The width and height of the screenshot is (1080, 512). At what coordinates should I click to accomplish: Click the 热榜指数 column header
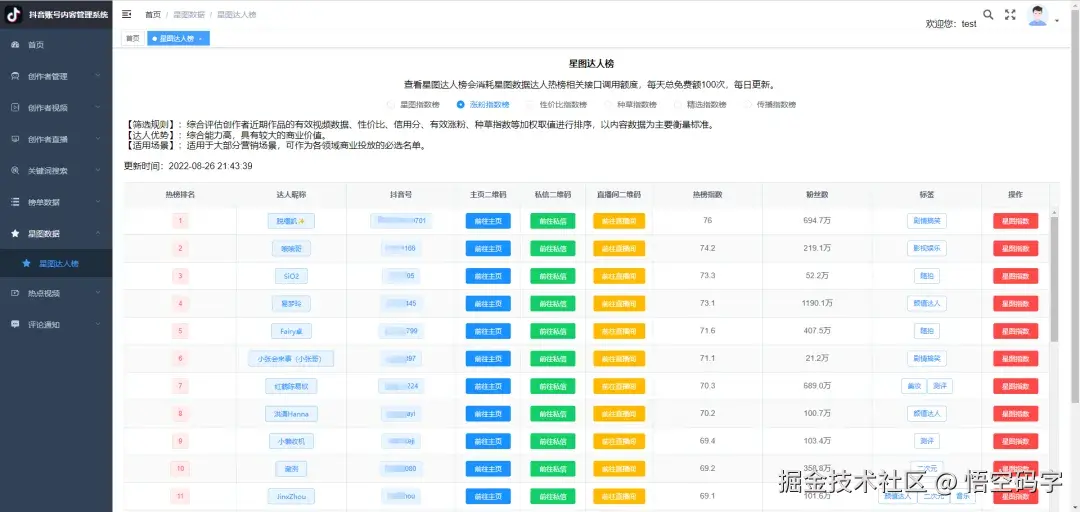pyautogui.click(x=707, y=195)
